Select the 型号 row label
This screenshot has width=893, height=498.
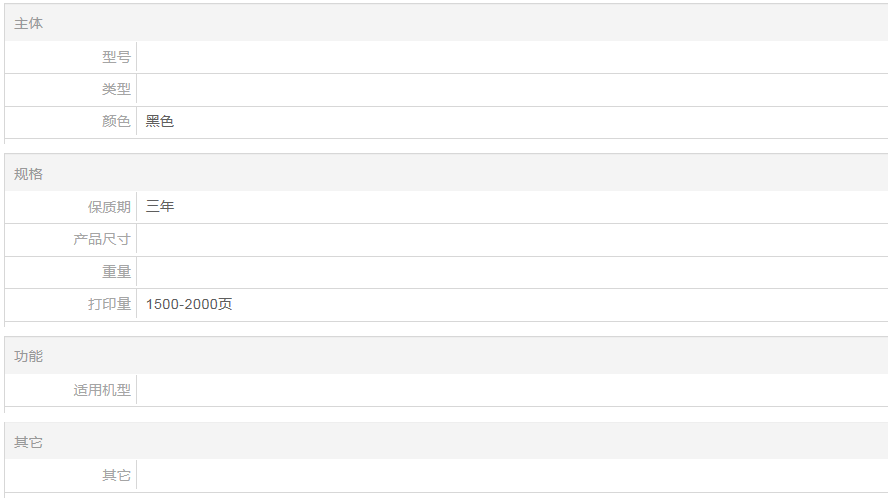(116, 57)
